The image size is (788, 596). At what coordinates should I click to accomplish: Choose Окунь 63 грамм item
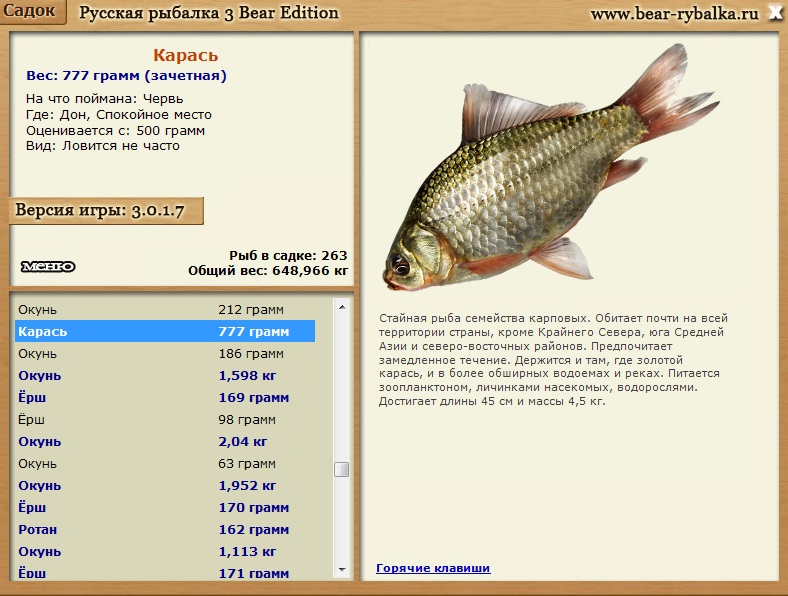pos(165,463)
